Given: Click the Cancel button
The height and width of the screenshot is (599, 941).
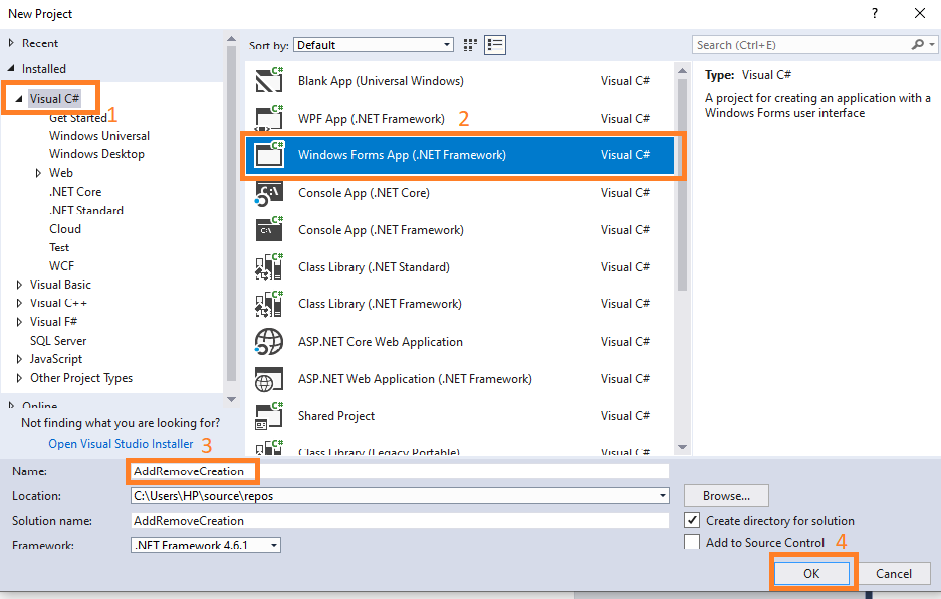Looking at the screenshot, I should [x=894, y=573].
